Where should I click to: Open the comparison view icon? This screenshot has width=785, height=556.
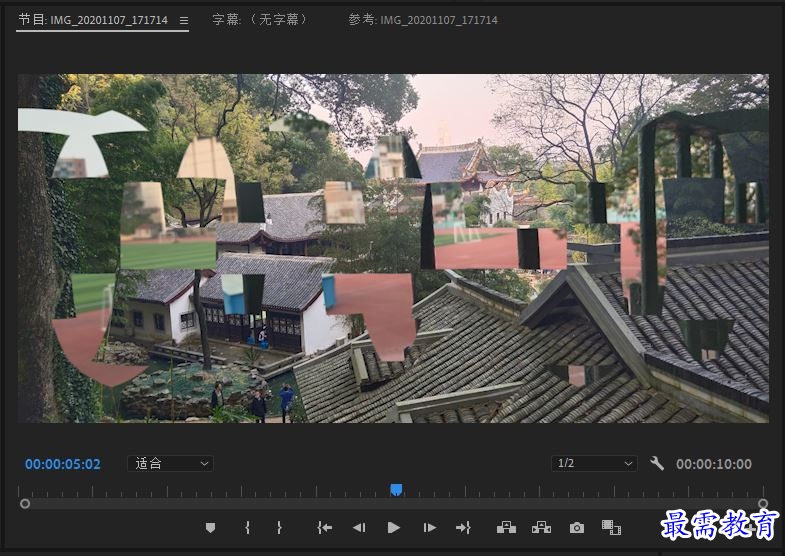coord(611,527)
